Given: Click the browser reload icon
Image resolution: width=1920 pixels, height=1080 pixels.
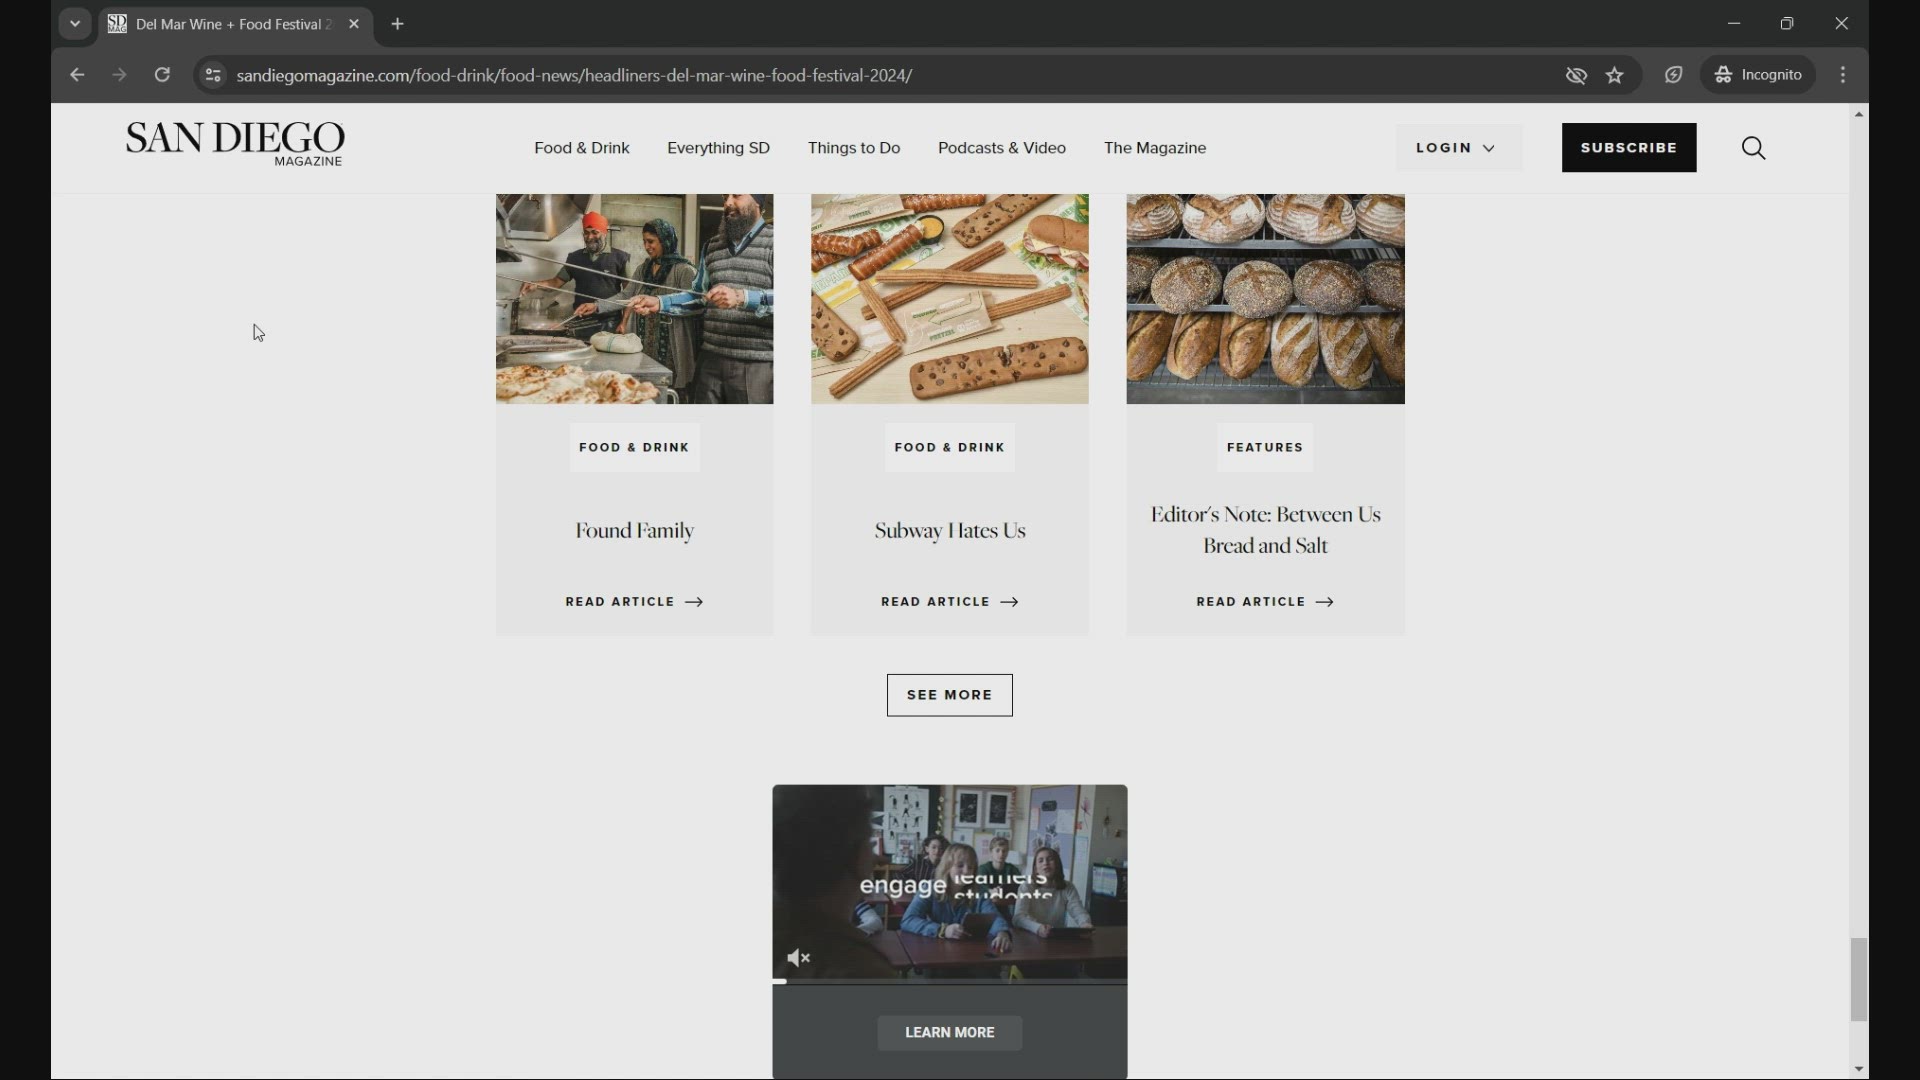Looking at the screenshot, I should click(x=162, y=75).
